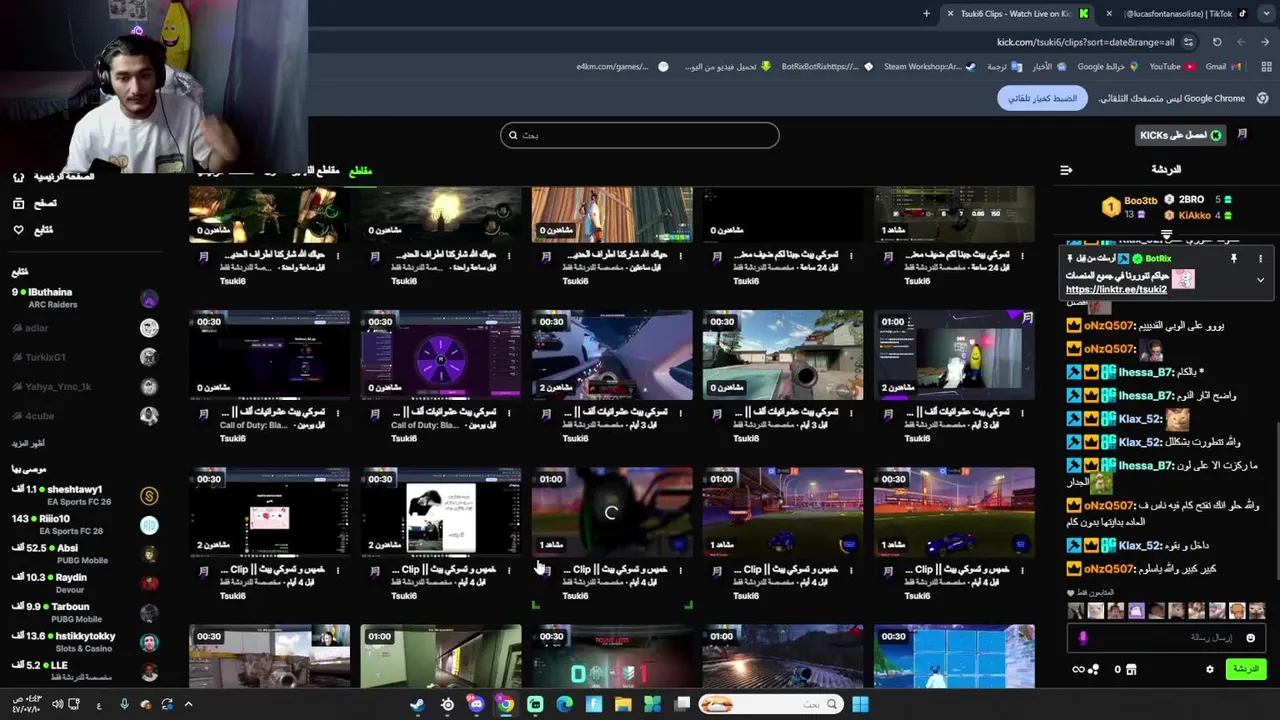Open Absi PUBG Mobile channel
Image resolution: width=1280 pixels, height=720 pixels.
pyautogui.click(x=85, y=554)
